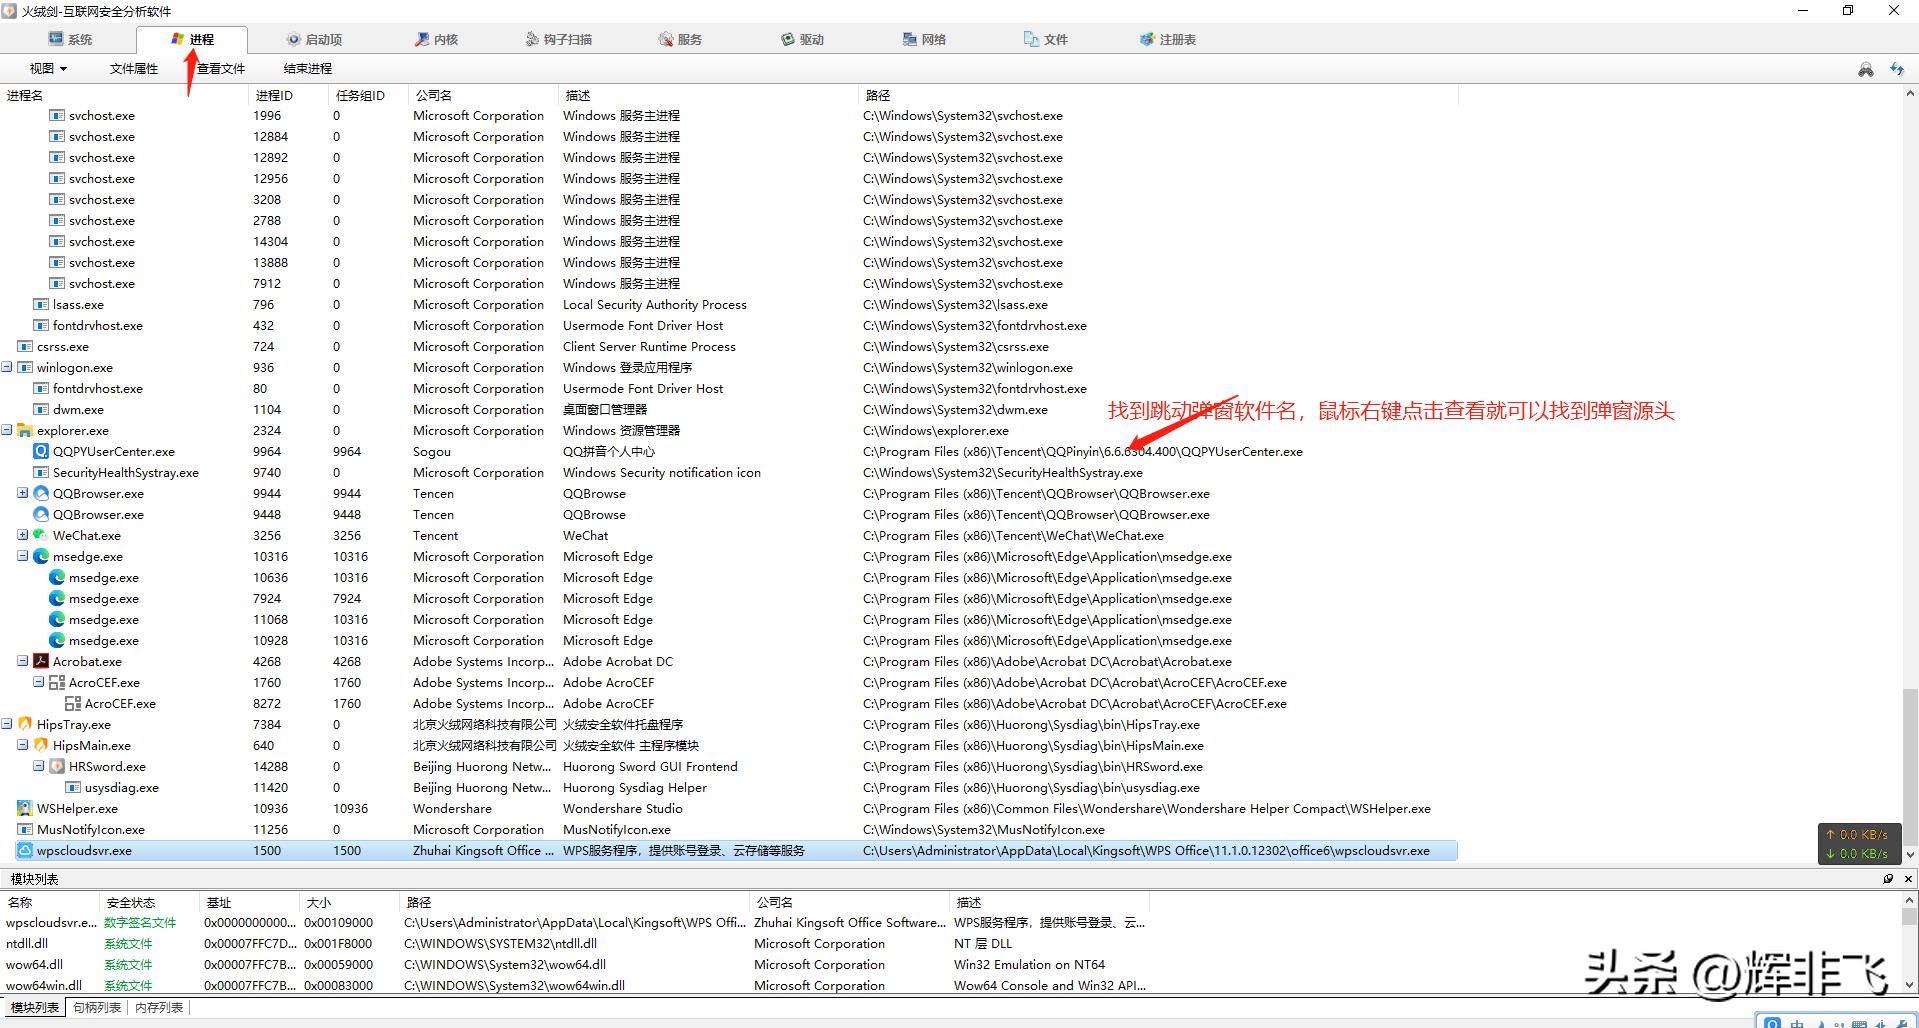Sort processes by the 路径 column header
Image resolution: width=1919 pixels, height=1028 pixels.
[x=1158, y=96]
